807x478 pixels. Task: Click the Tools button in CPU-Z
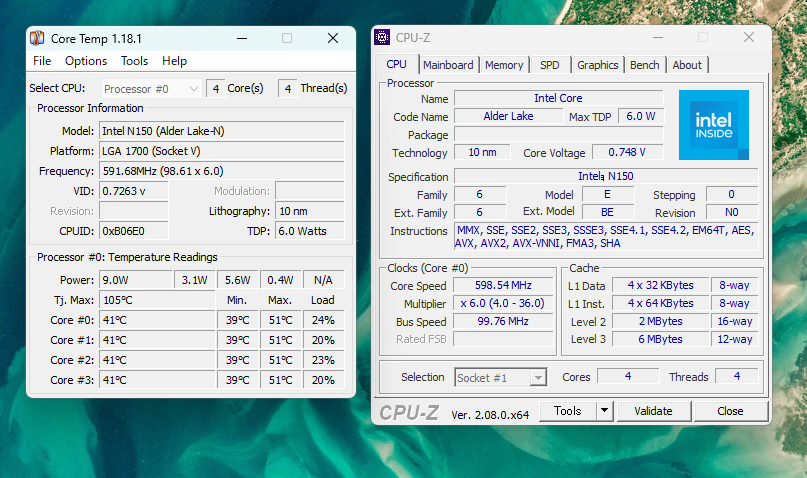pyautogui.click(x=568, y=411)
